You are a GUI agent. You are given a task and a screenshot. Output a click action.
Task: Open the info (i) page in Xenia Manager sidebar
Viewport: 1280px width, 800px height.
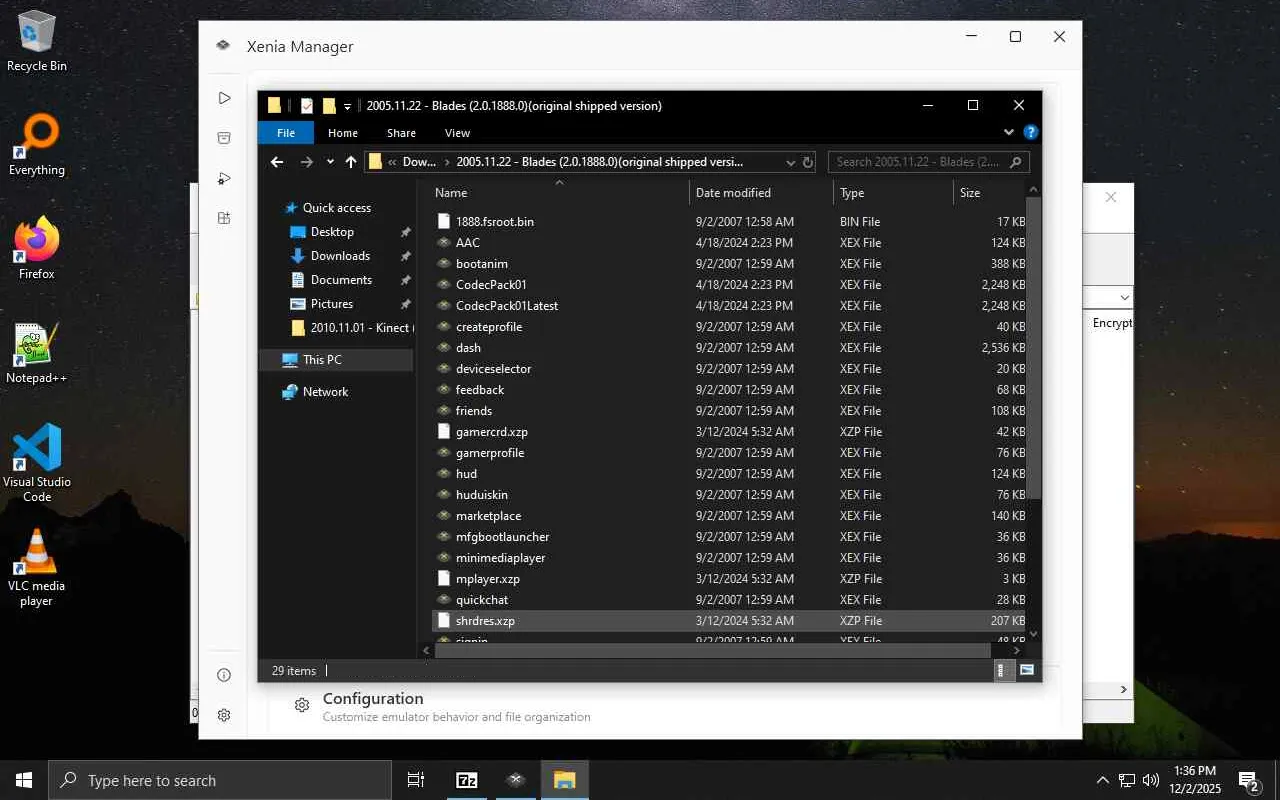pos(224,675)
